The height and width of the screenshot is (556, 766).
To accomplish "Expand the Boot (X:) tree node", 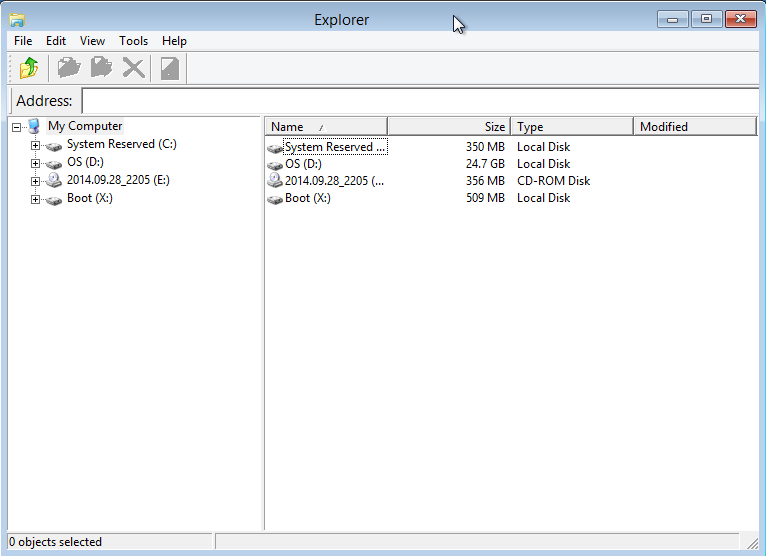I will [x=36, y=199].
